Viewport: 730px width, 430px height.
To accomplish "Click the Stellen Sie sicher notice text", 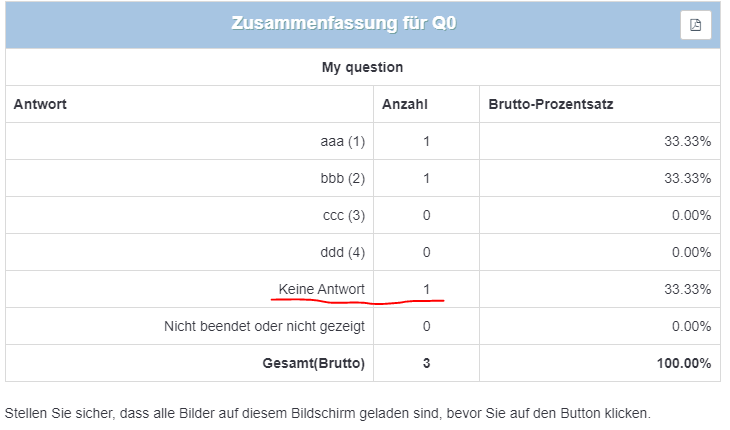I will pos(327,413).
